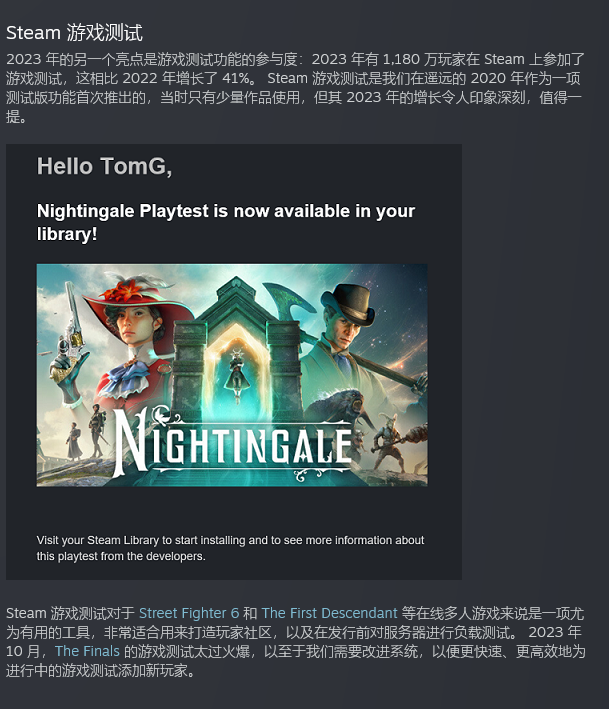Follow The Finals hyperlink
Image resolution: width=609 pixels, height=709 pixels.
click(x=87, y=651)
